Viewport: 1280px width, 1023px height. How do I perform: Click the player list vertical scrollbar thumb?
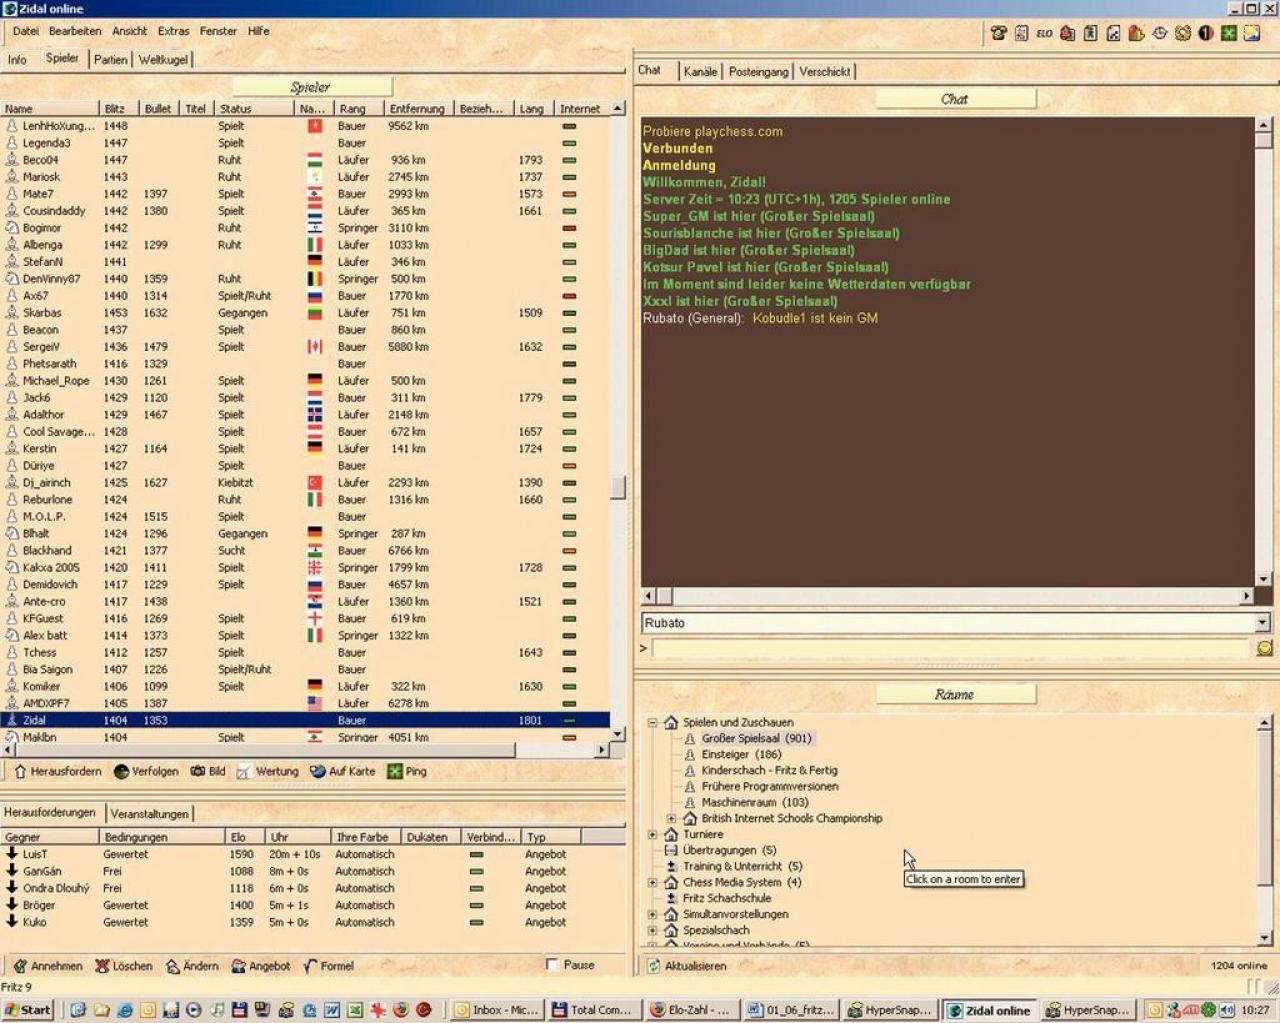pyautogui.click(x=618, y=487)
